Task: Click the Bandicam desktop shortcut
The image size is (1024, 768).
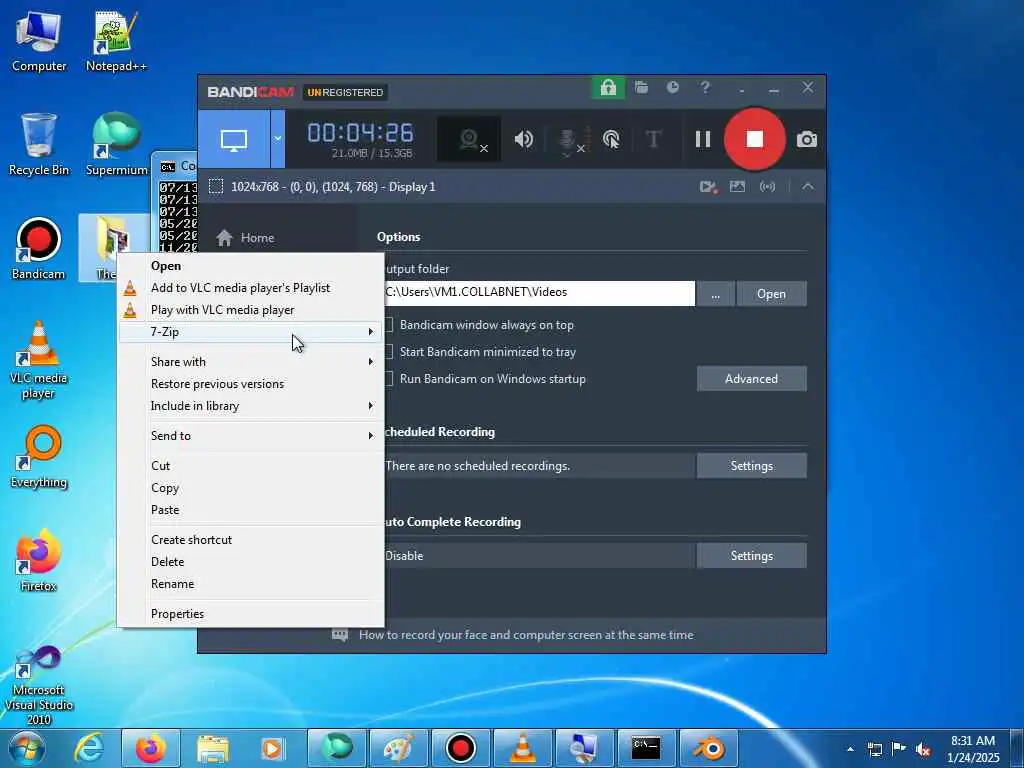Action: click(x=39, y=249)
